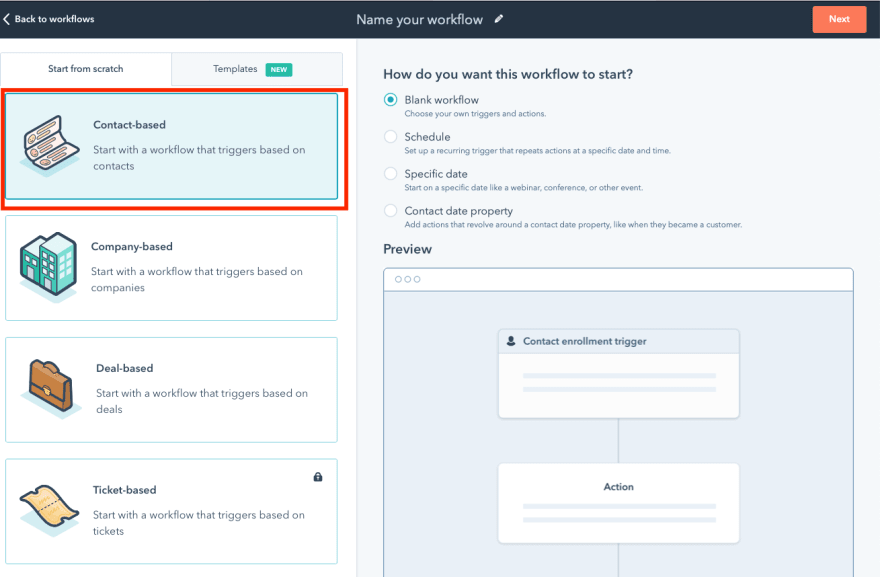
Task: Choose the Specific date radio option
Action: [391, 174]
